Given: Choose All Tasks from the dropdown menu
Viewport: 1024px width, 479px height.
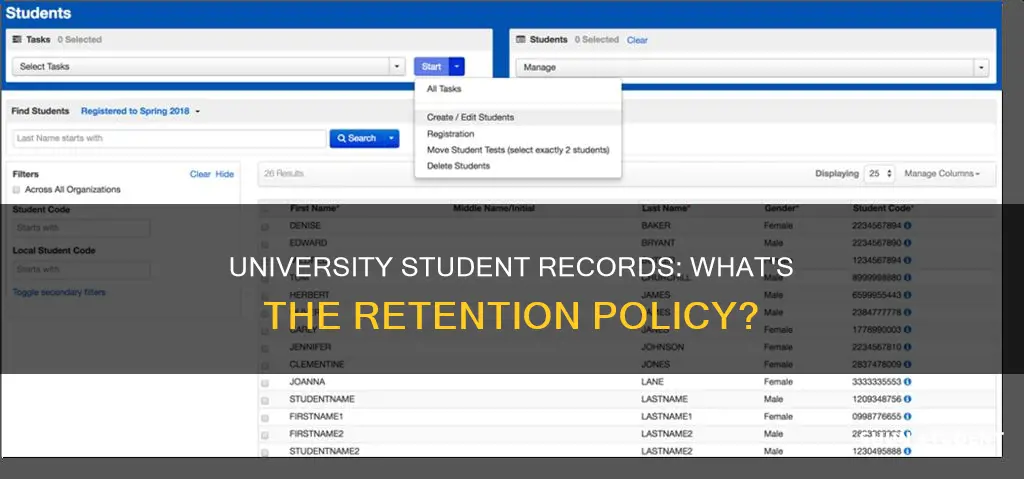Looking at the screenshot, I should coord(444,89).
